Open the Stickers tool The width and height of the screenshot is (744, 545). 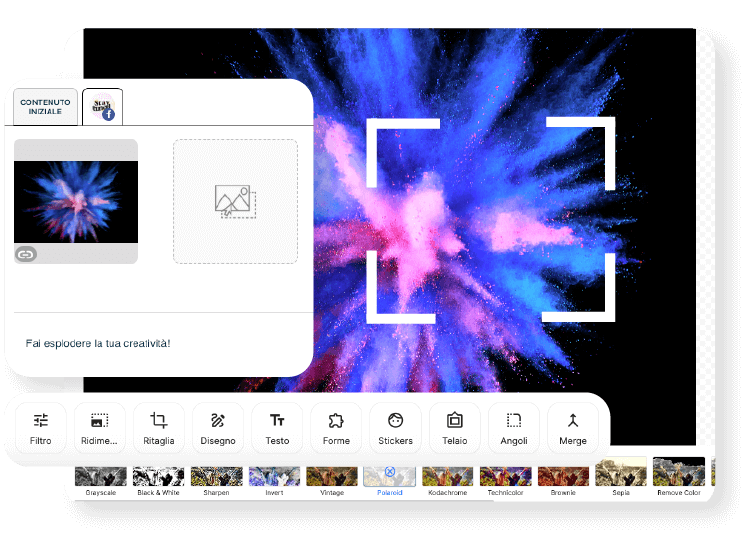pos(395,429)
